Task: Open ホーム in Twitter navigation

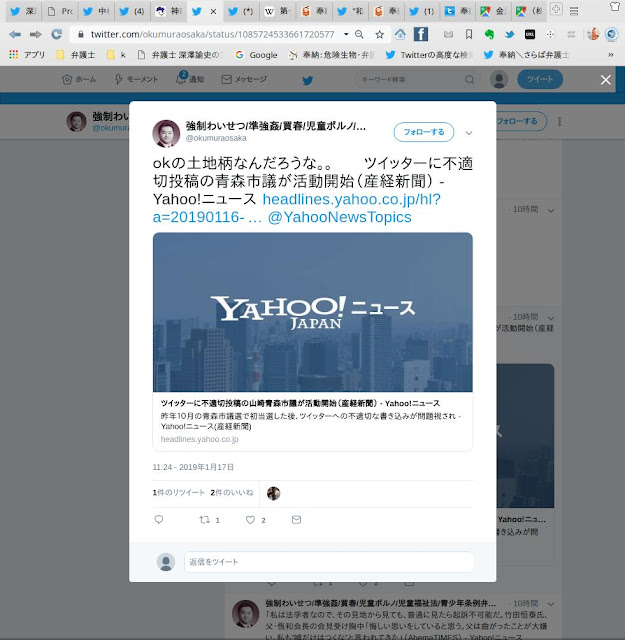Action: point(79,79)
